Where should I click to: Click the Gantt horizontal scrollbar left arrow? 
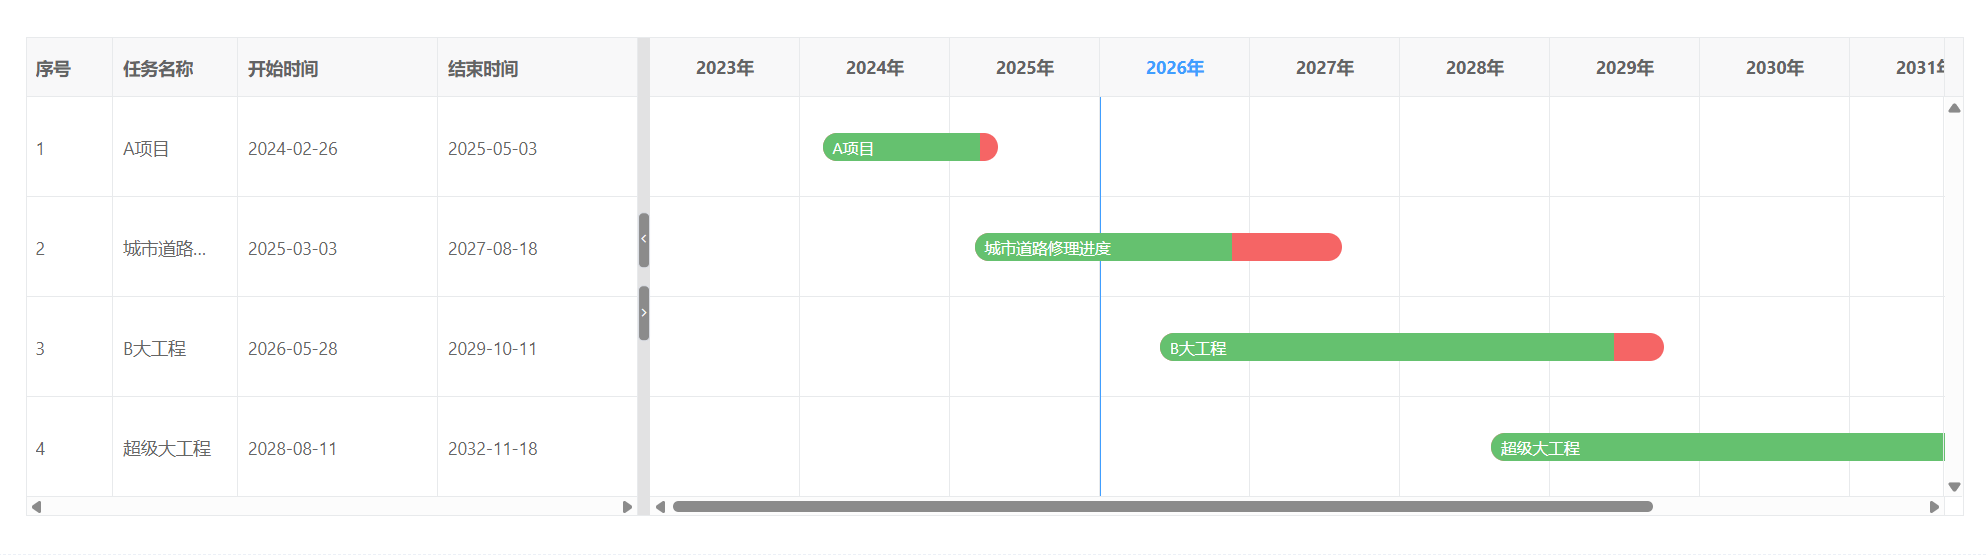pos(660,507)
